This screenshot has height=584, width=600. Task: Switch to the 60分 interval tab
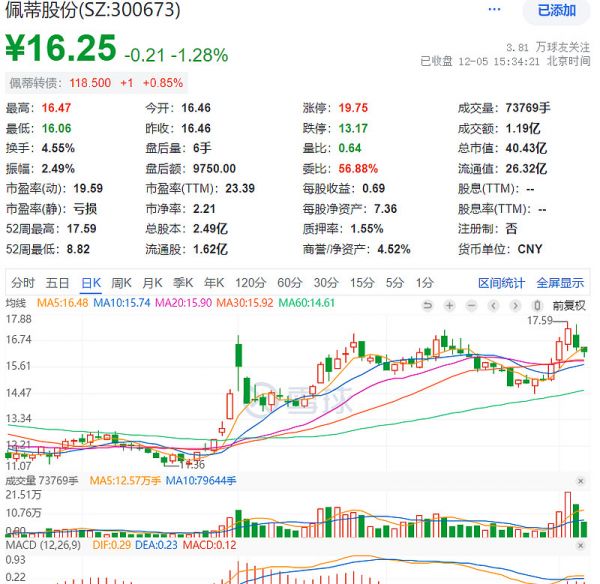tap(290, 283)
